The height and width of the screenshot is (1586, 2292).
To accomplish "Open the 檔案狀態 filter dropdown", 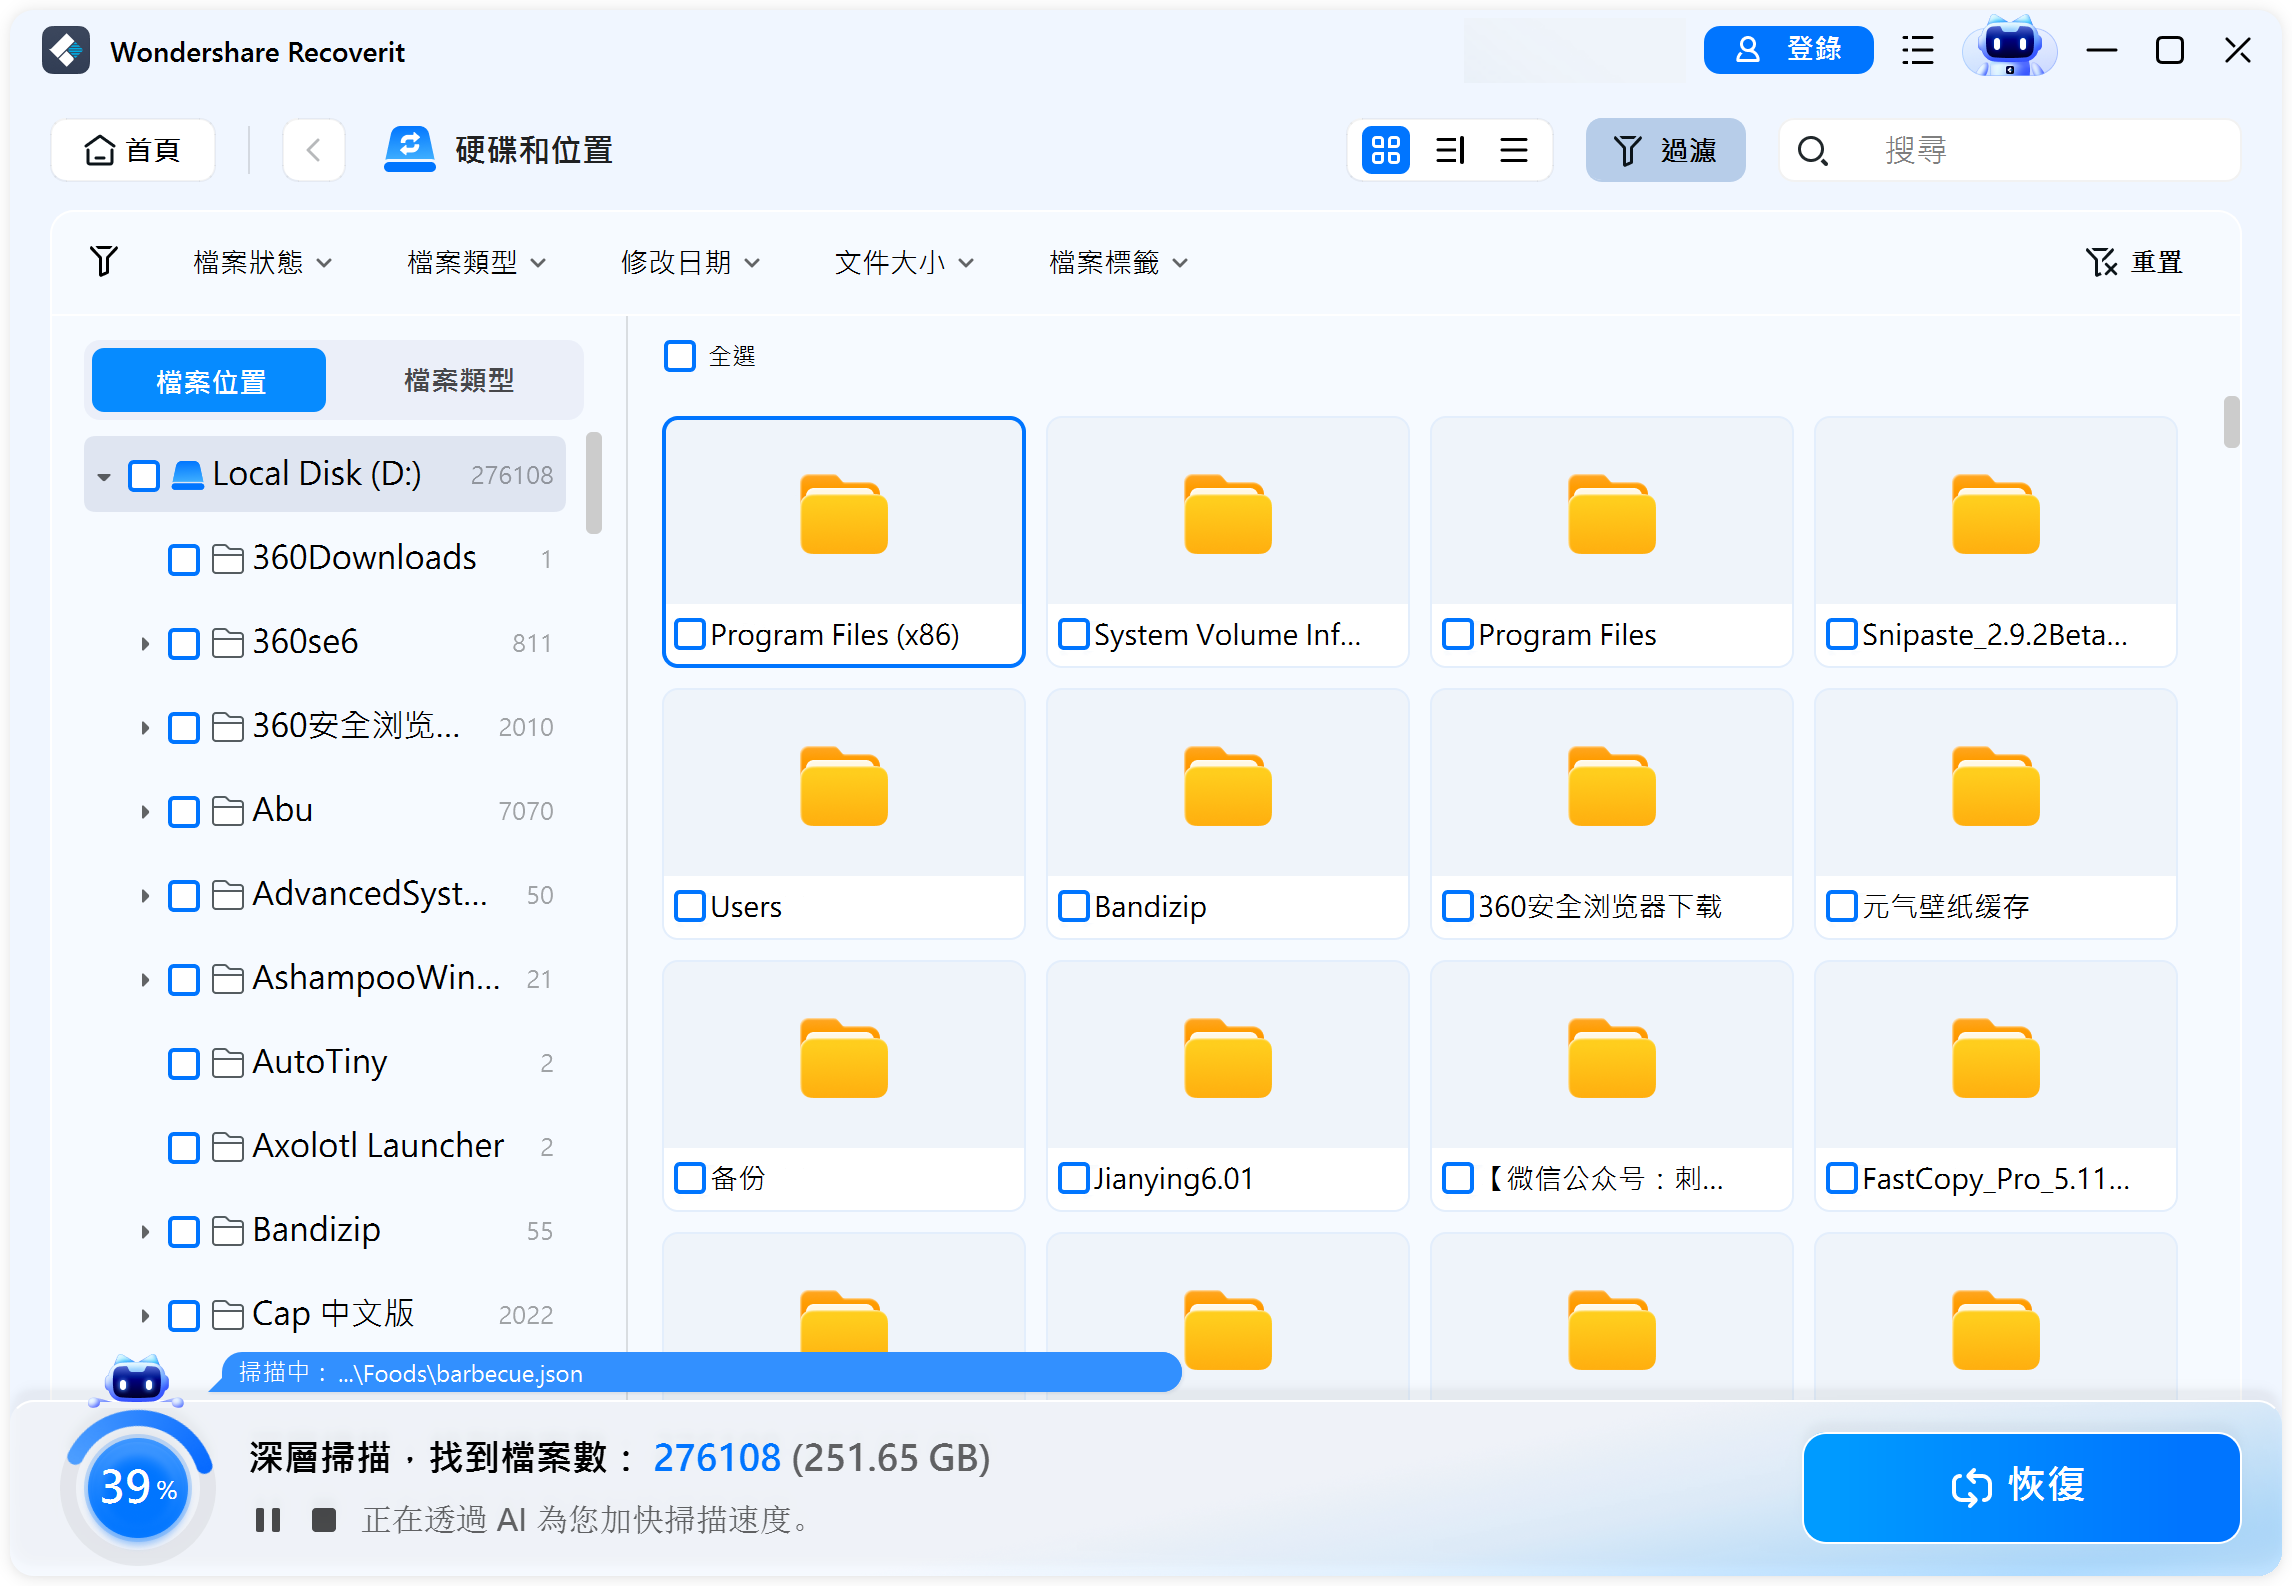I will click(262, 262).
